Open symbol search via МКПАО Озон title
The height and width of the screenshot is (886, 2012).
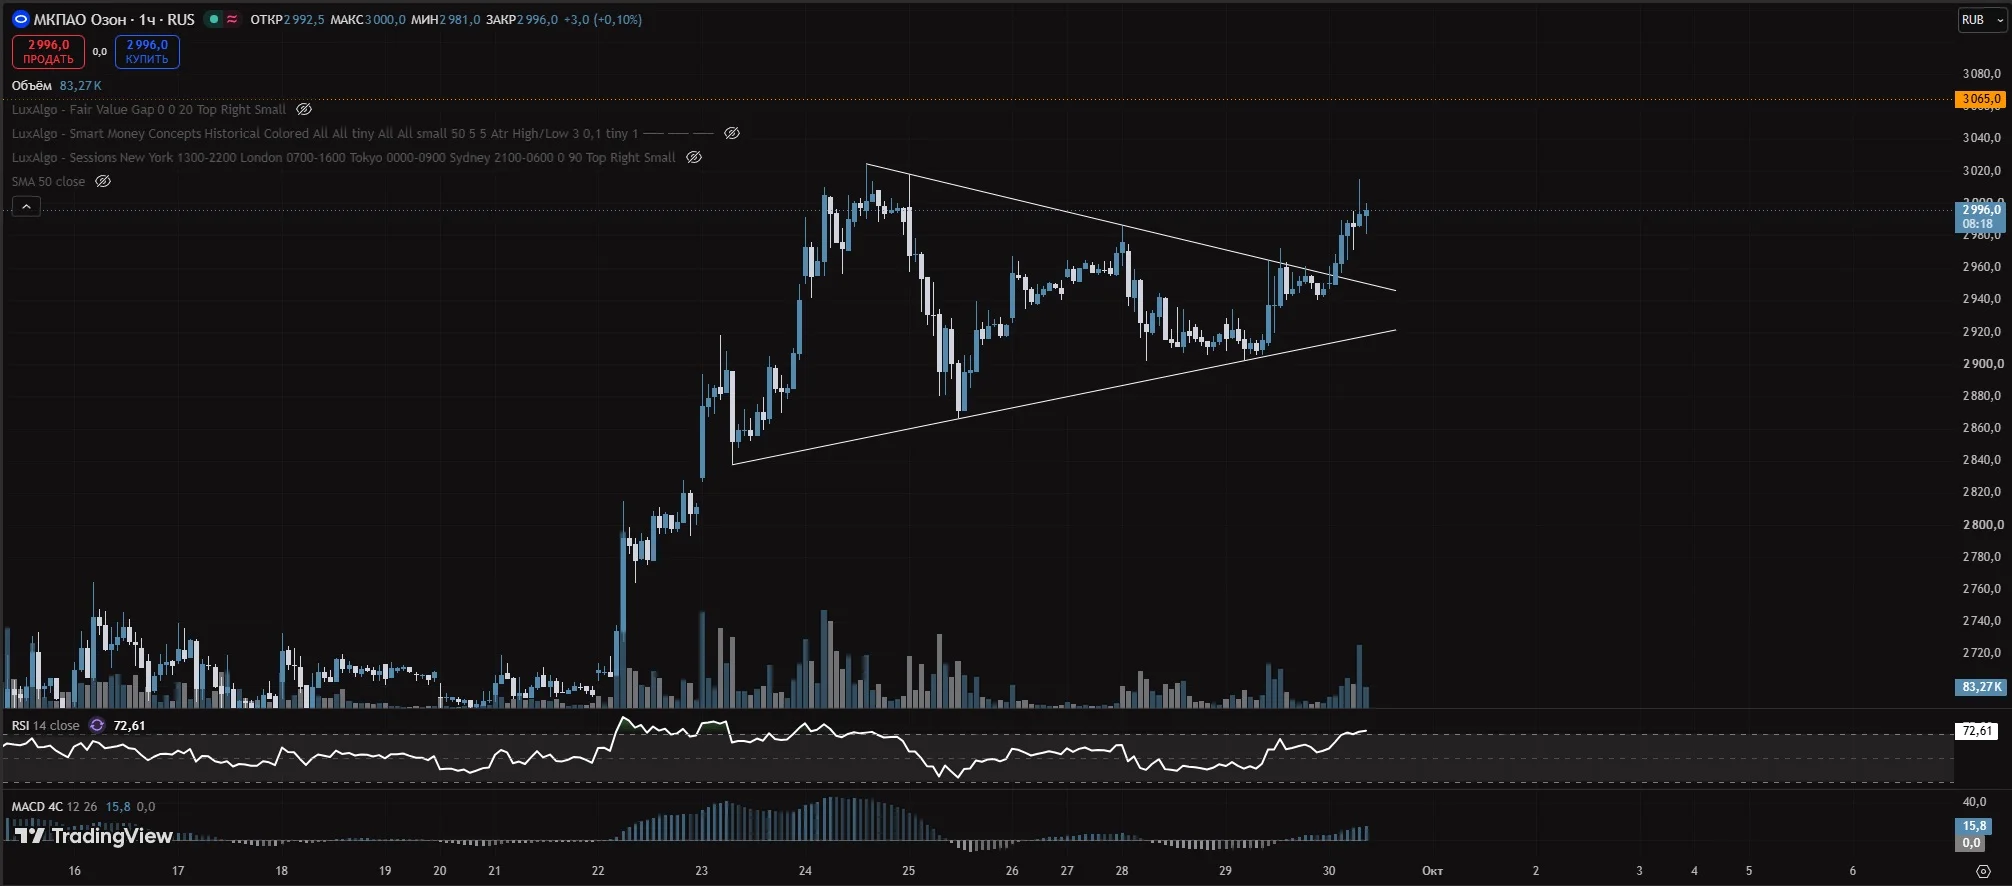click(x=114, y=20)
